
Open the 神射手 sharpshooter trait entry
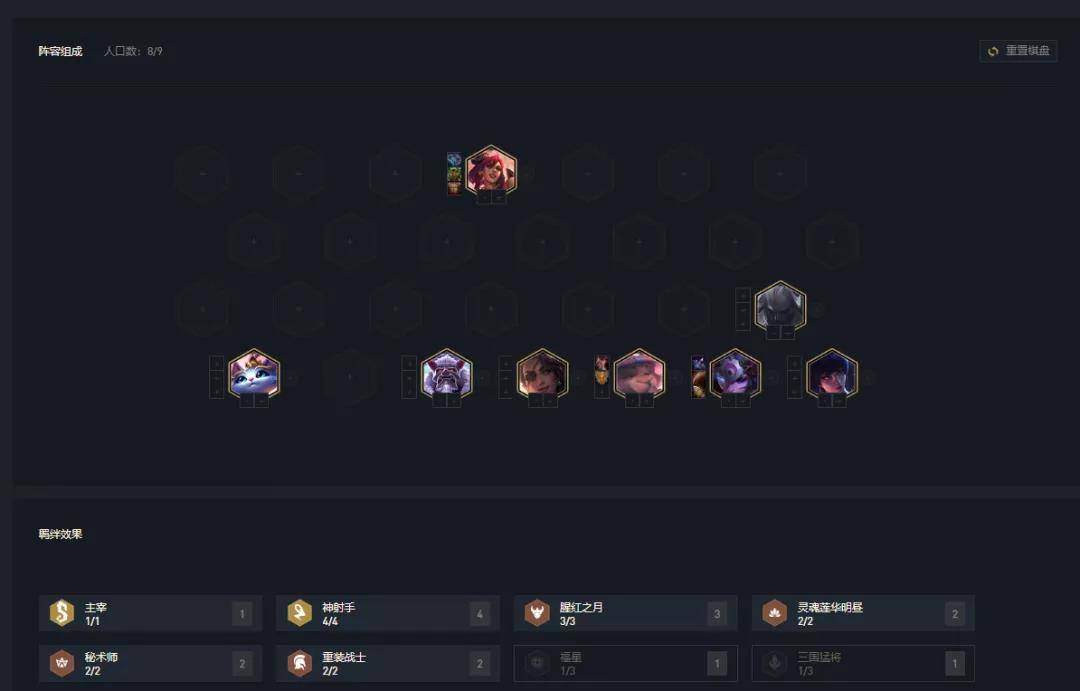coord(388,613)
